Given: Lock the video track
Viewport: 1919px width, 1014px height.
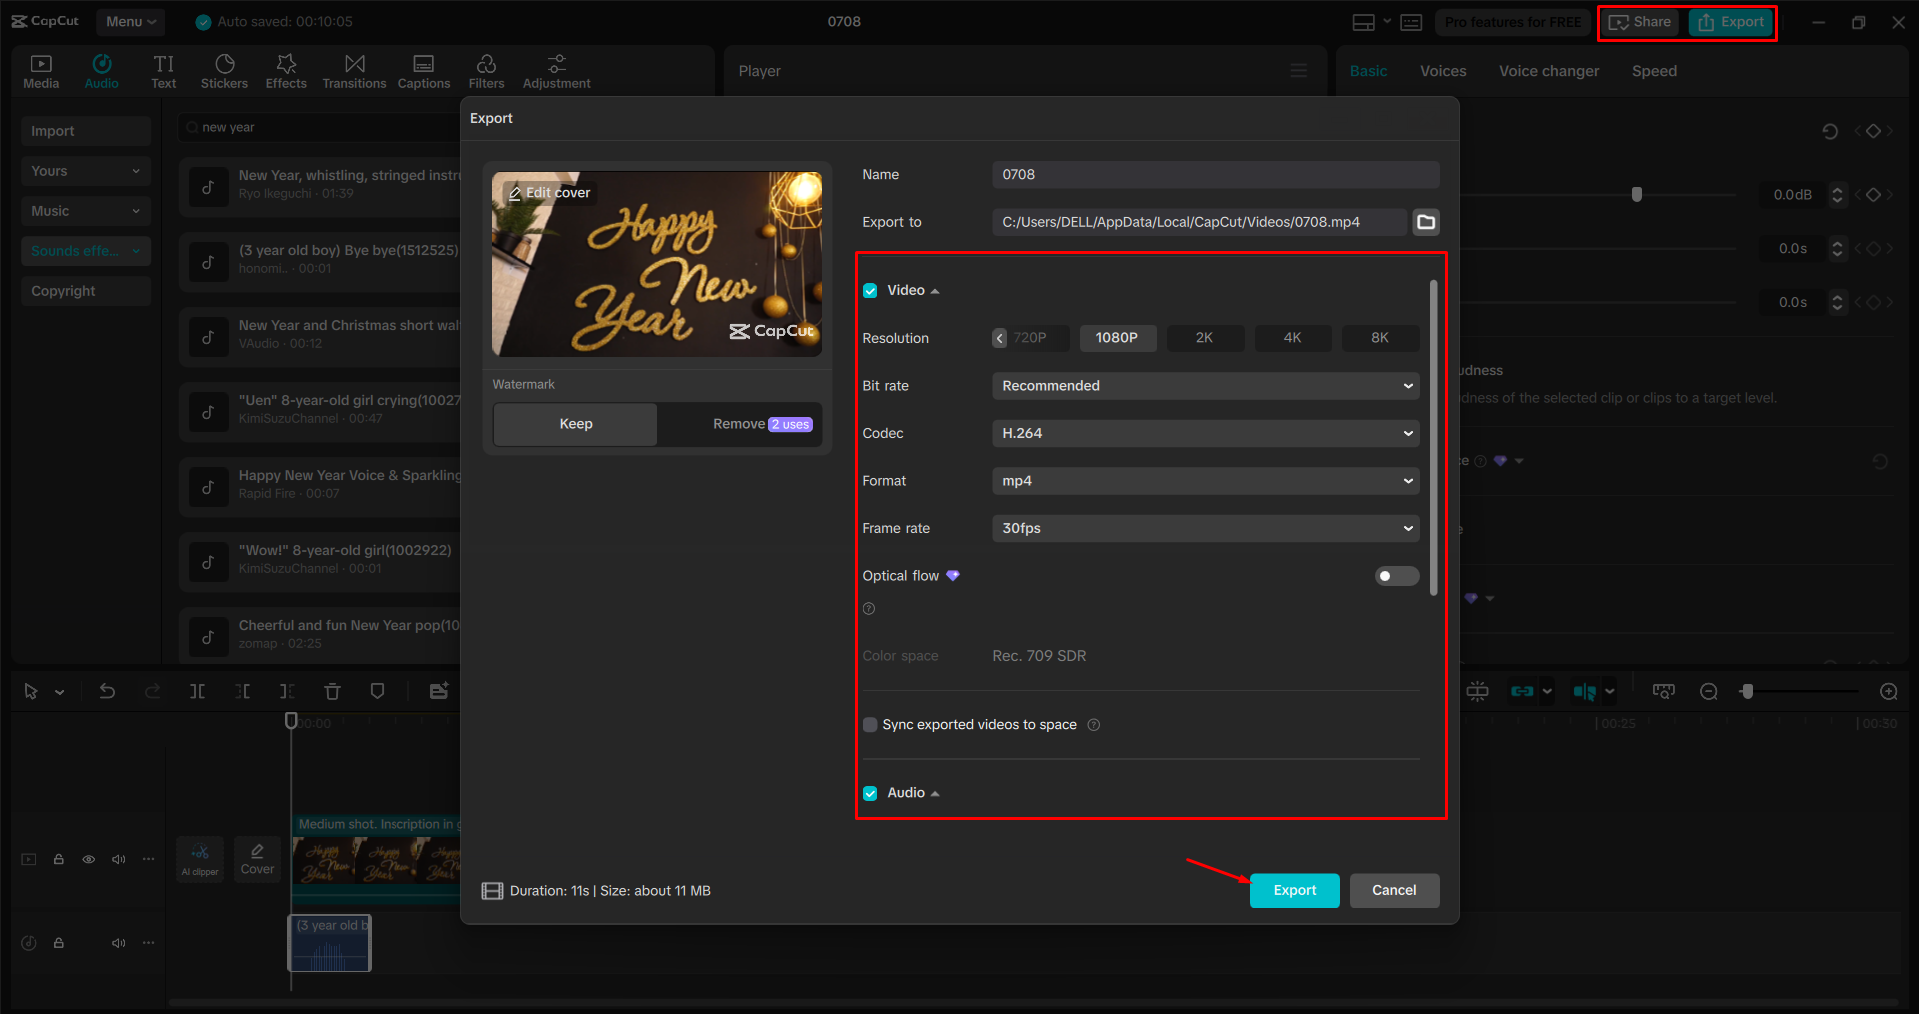Looking at the screenshot, I should (59, 859).
